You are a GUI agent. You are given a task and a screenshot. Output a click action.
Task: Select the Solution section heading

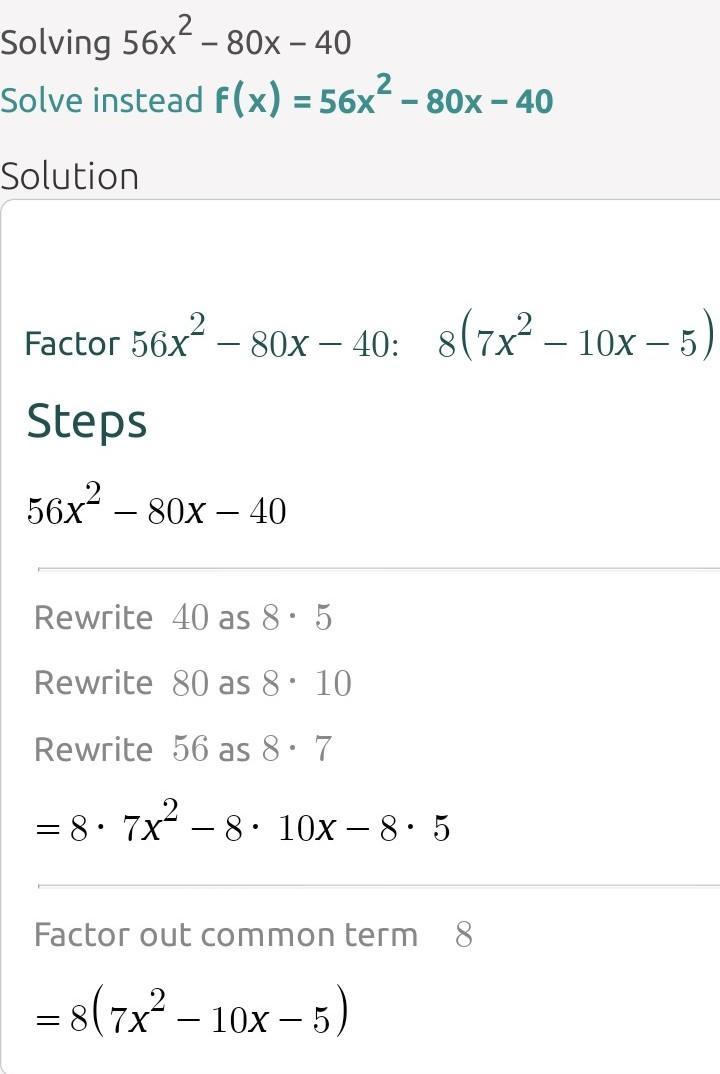[x=69, y=176]
